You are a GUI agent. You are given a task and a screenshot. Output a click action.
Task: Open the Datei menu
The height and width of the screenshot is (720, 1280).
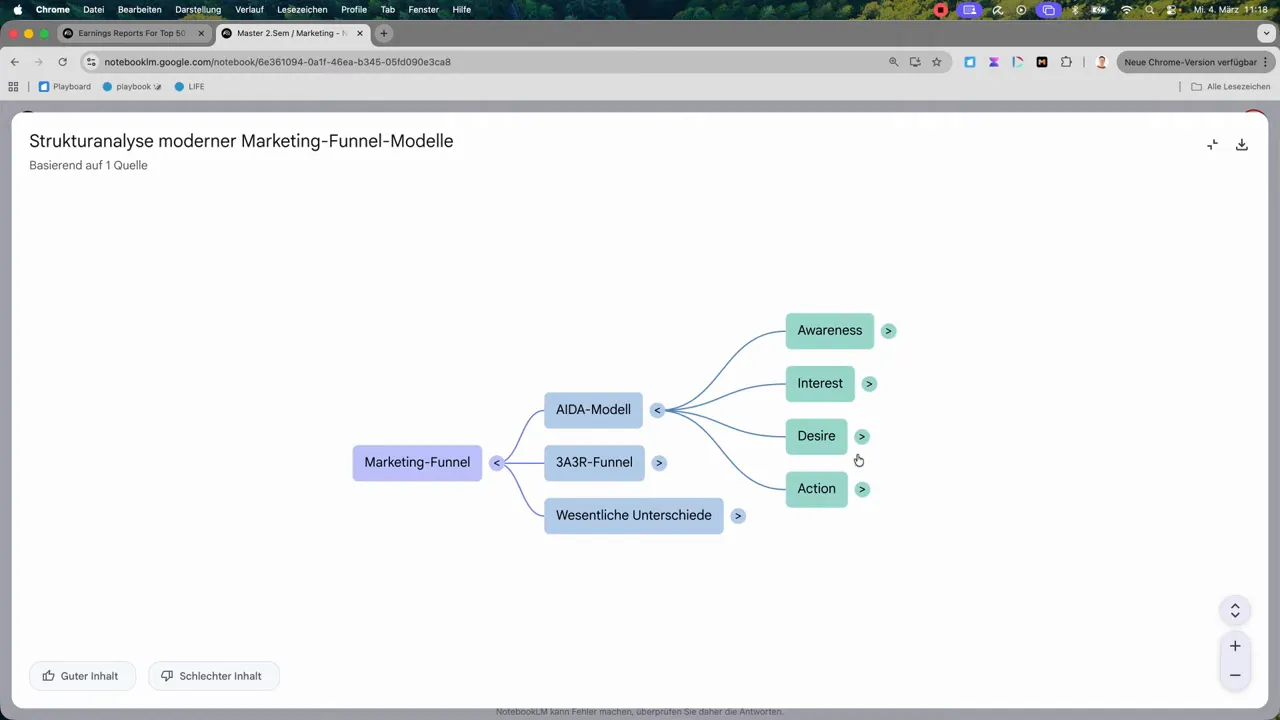[x=93, y=10]
